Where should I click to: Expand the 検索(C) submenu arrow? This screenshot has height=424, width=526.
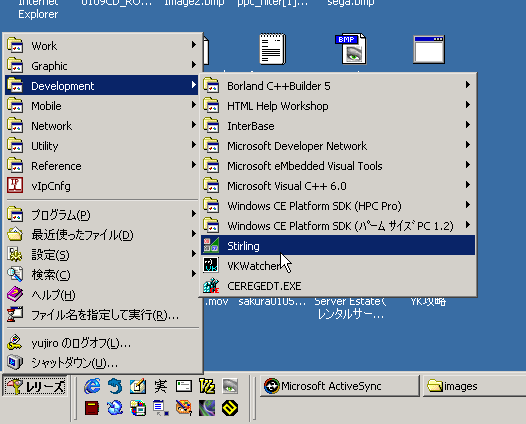click(x=194, y=273)
